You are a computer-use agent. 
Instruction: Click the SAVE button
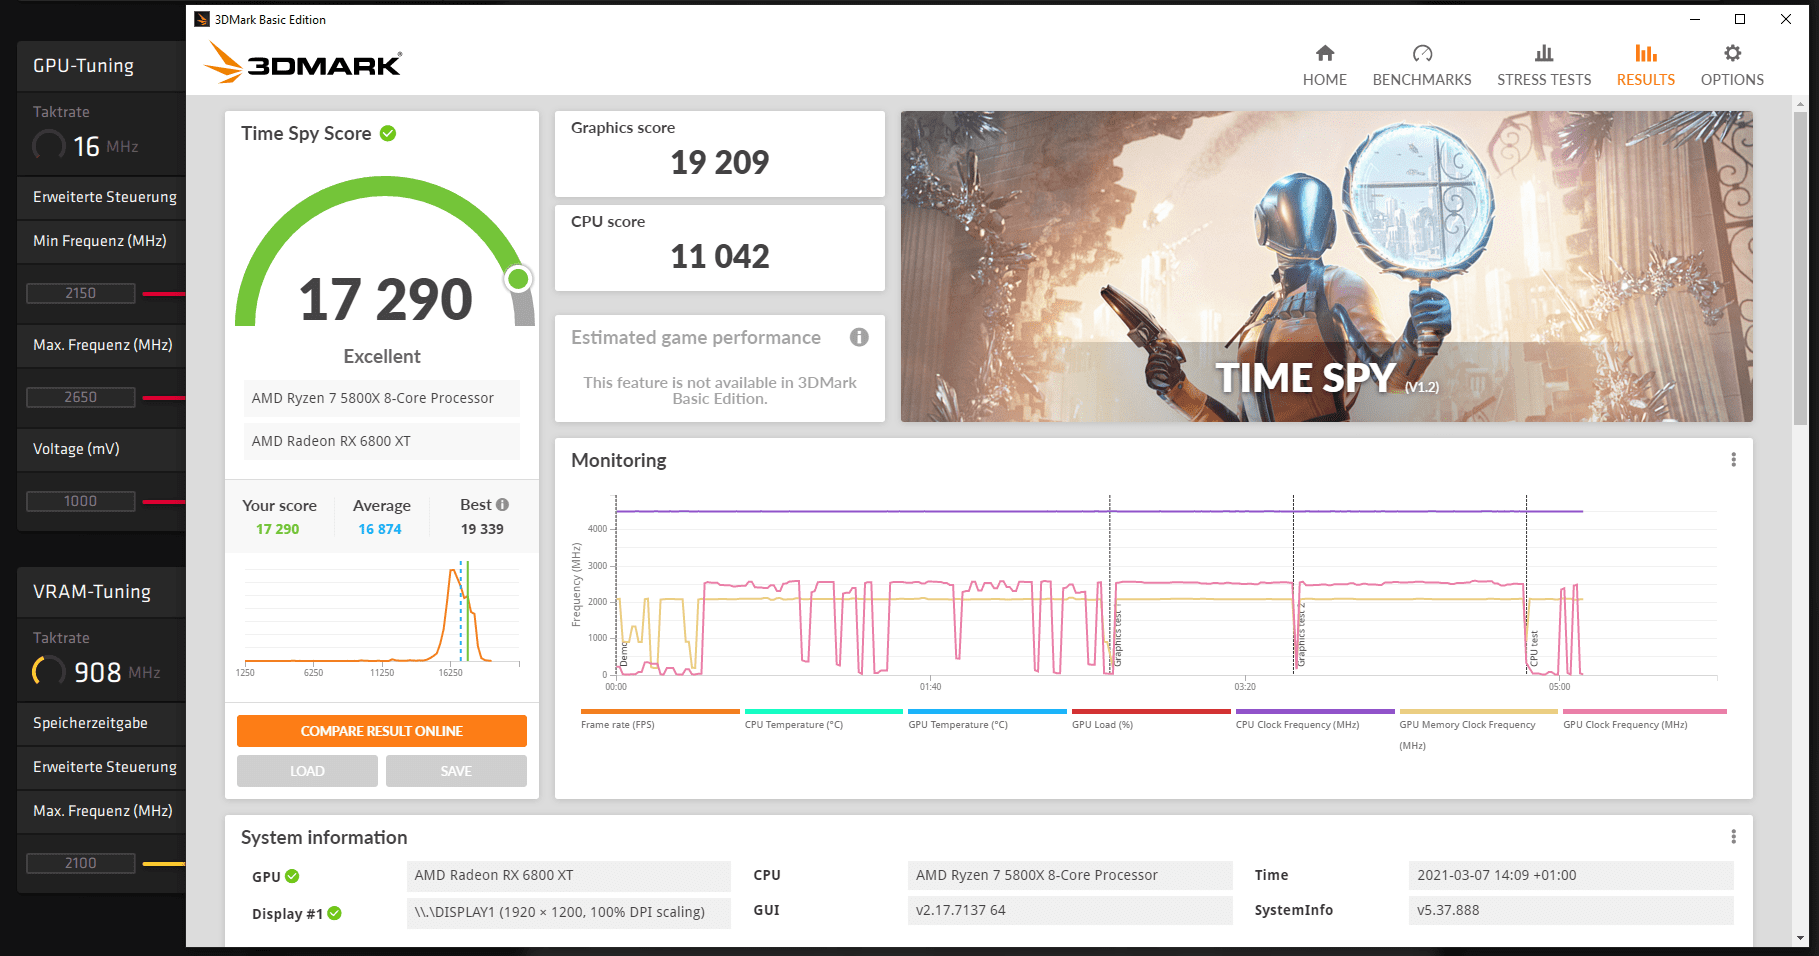point(456,771)
